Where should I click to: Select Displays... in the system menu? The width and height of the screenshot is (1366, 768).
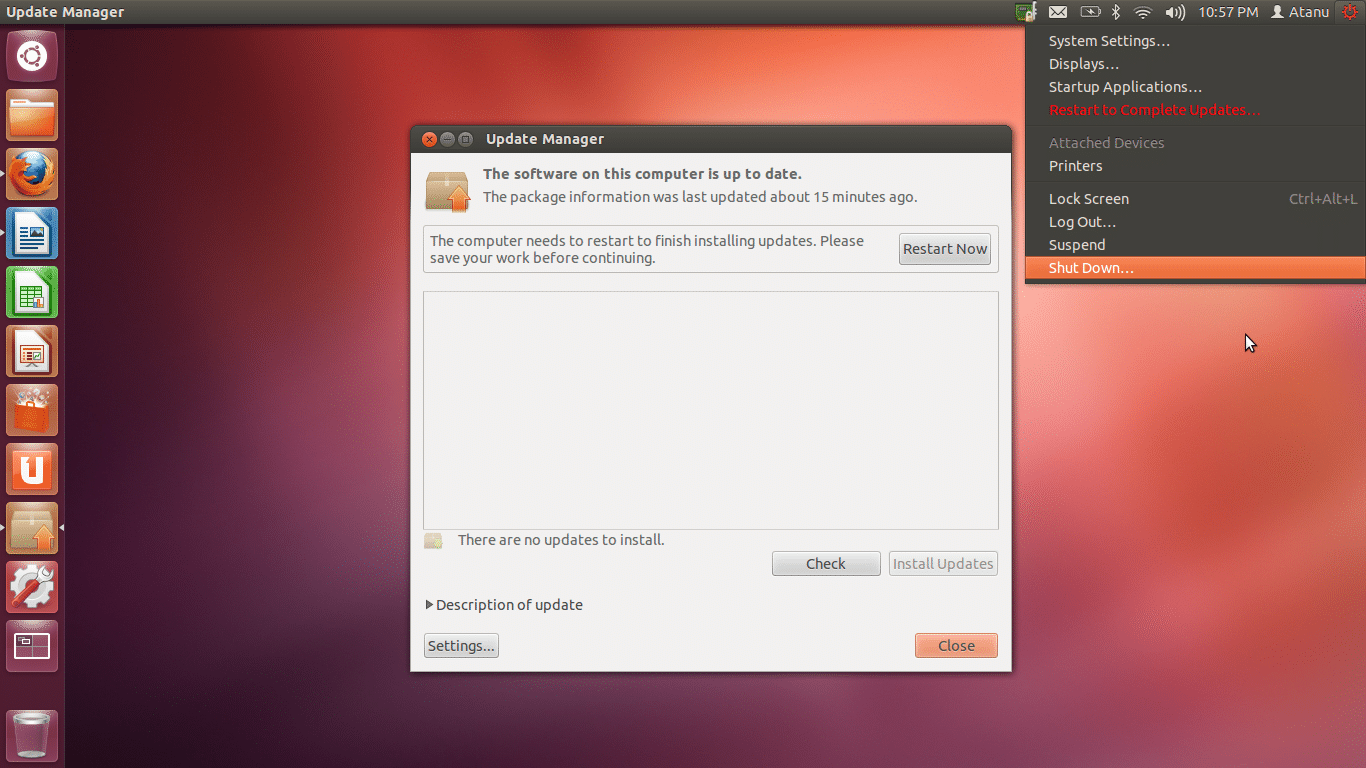[x=1195, y=64]
